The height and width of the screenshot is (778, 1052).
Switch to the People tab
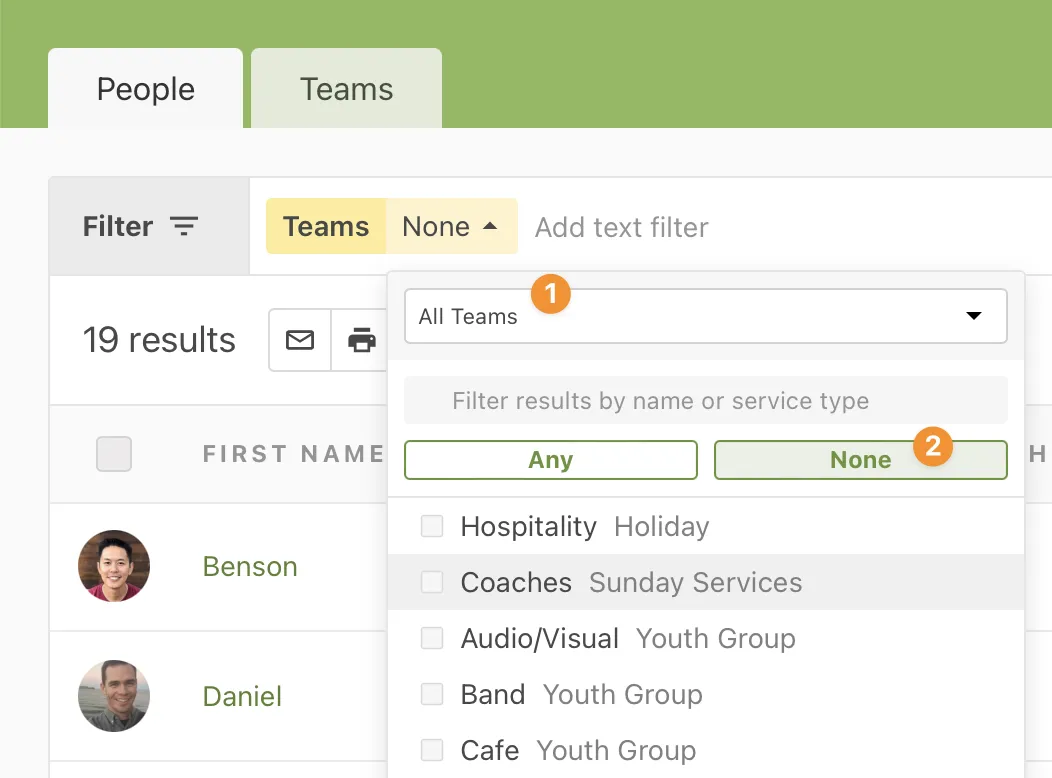(x=145, y=88)
